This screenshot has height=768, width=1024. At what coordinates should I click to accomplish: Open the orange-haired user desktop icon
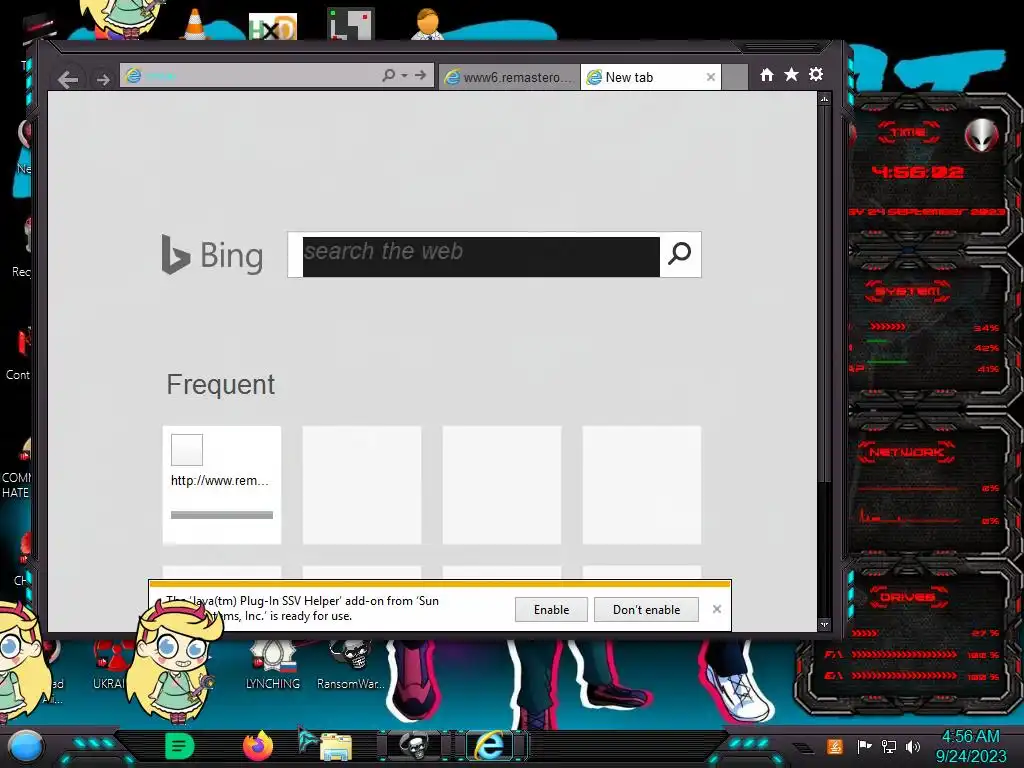427,24
